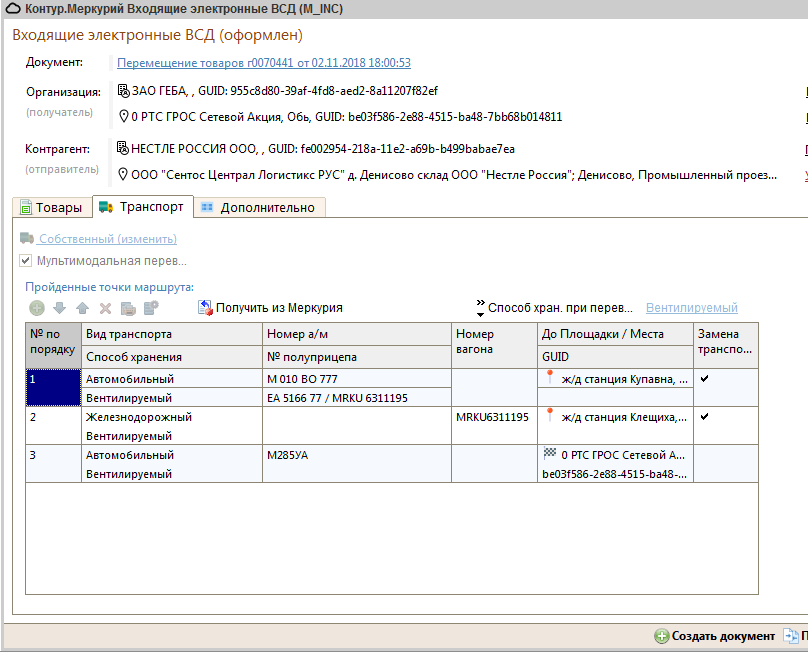Viewport: 808px width, 652px height.
Task: Click До Площадки / Места column header
Action: click(x=615, y=334)
